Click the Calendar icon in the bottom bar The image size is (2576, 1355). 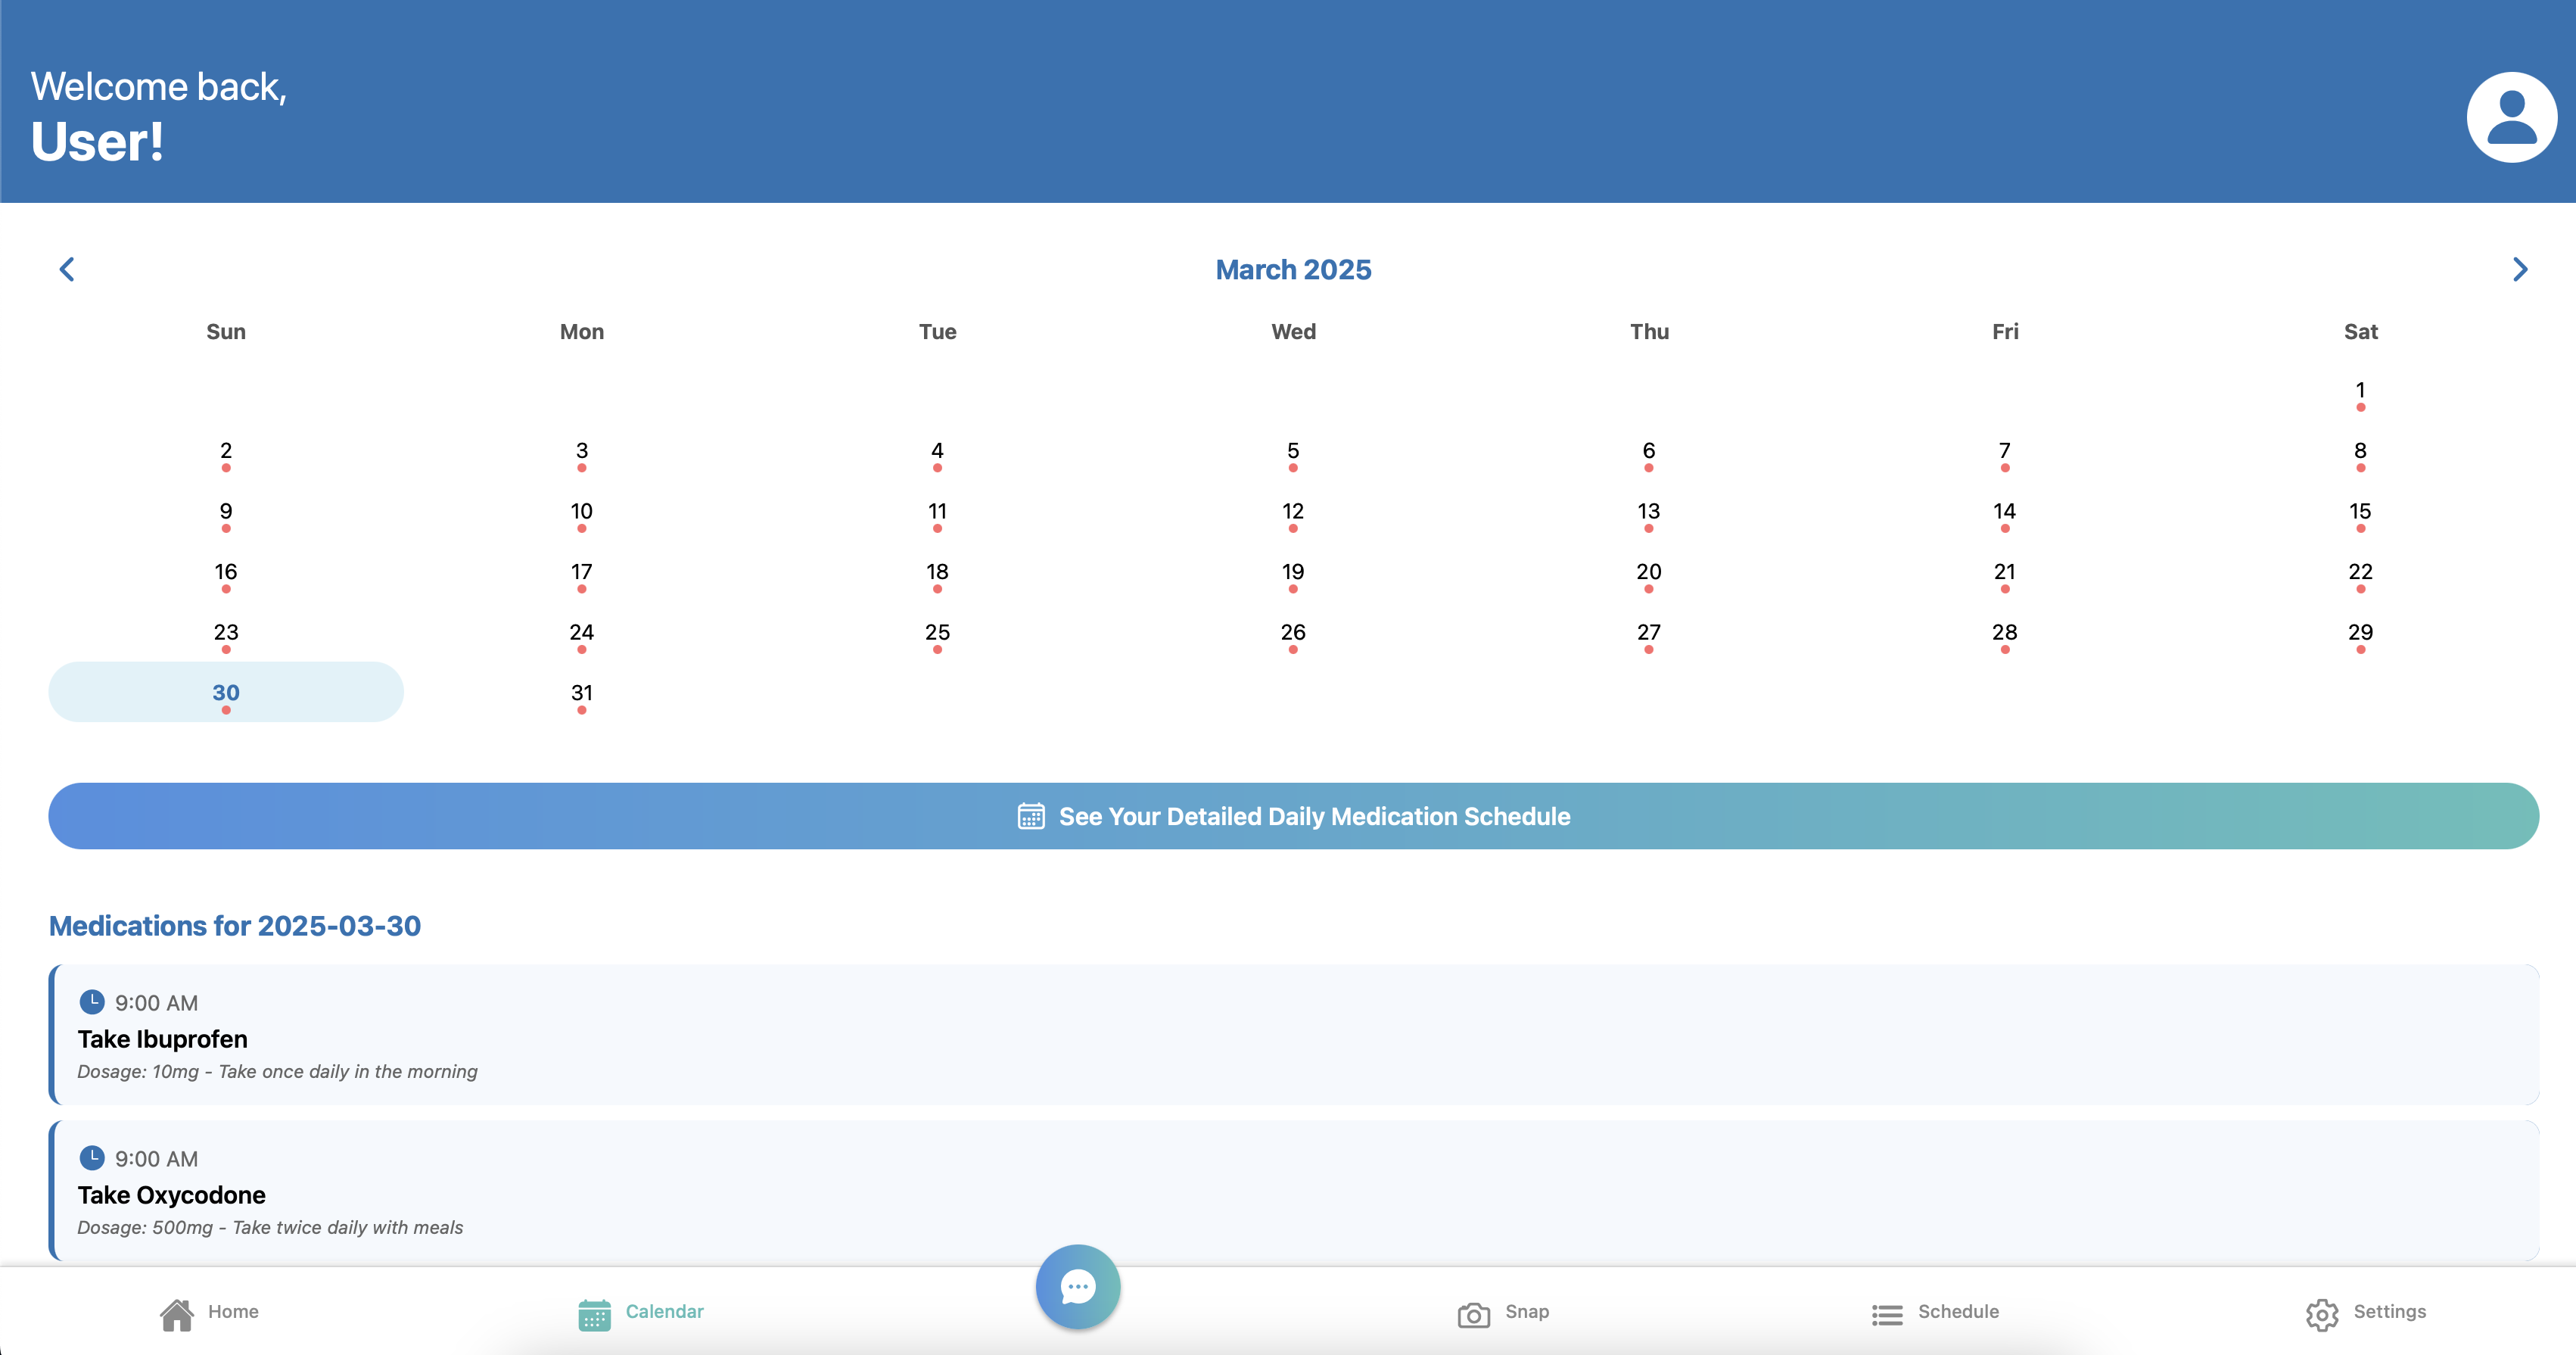[594, 1313]
